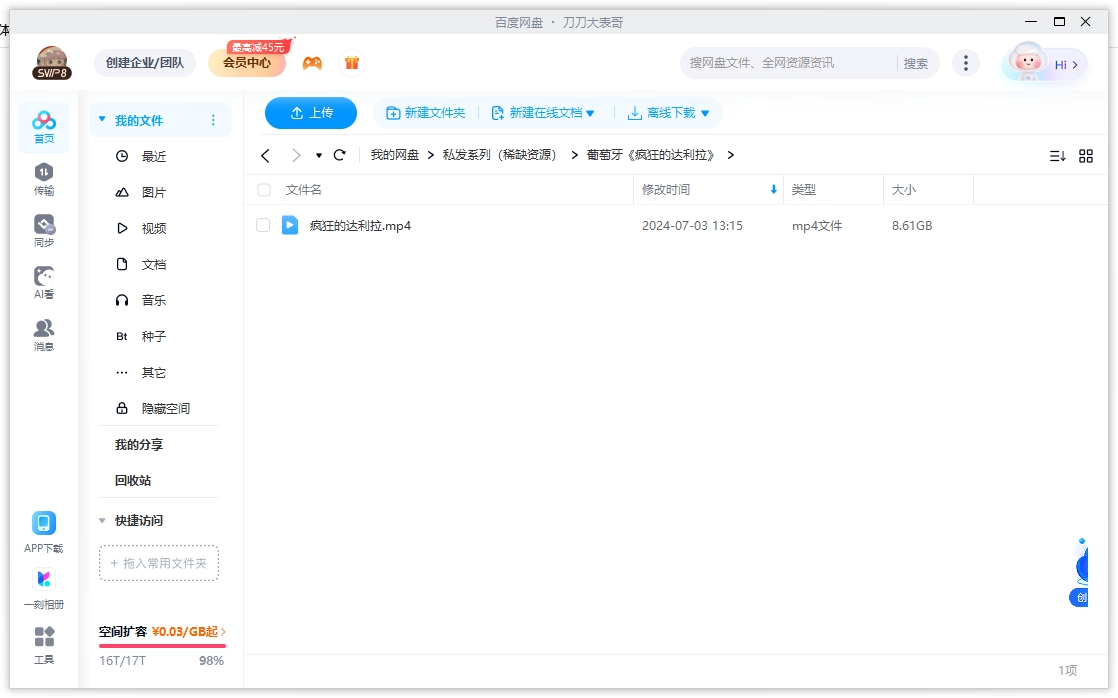Switch to grid view using the layout icon

coord(1087,155)
